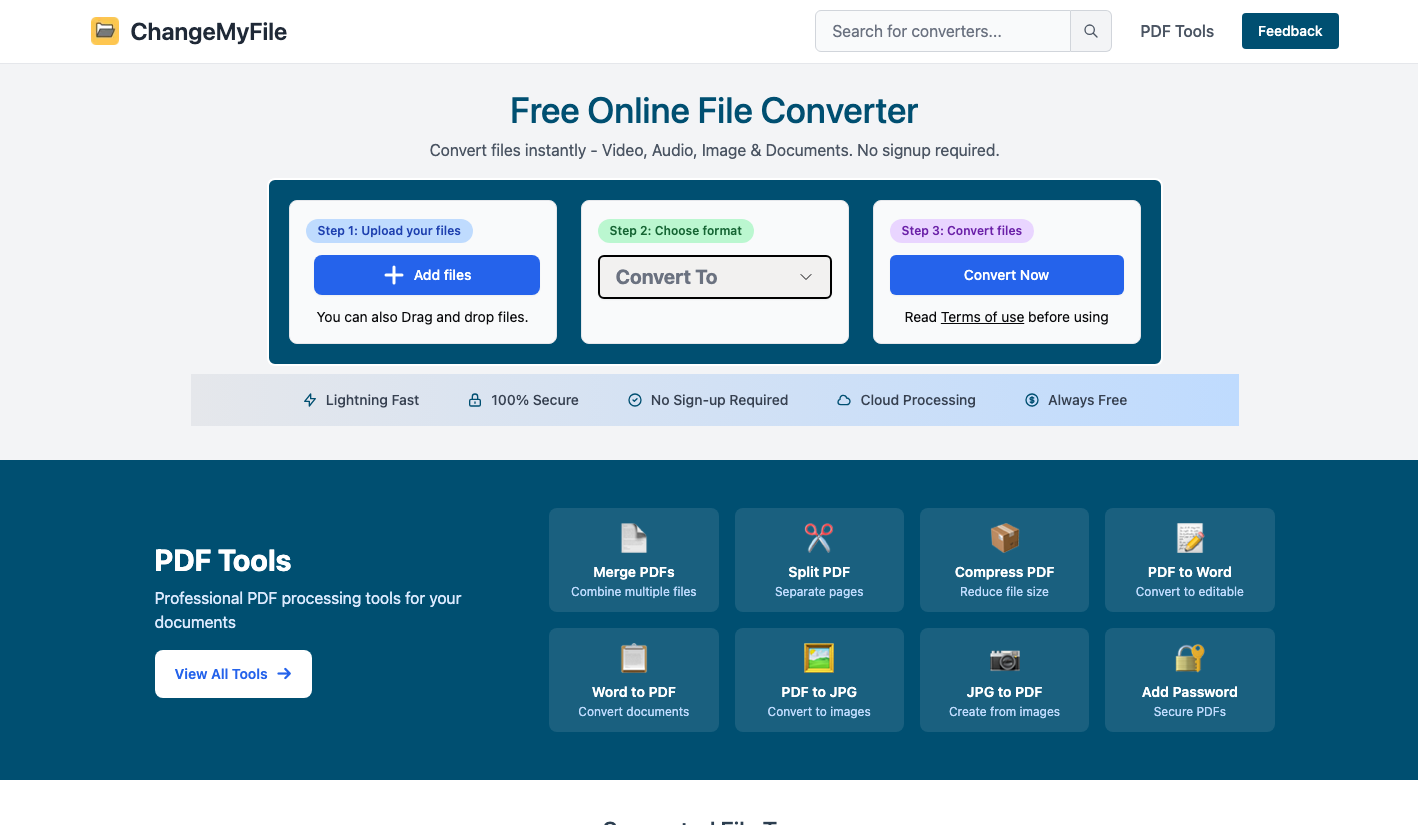Select the PDF to JPG image icon
Image resolution: width=1418 pixels, height=825 pixels.
coord(818,657)
